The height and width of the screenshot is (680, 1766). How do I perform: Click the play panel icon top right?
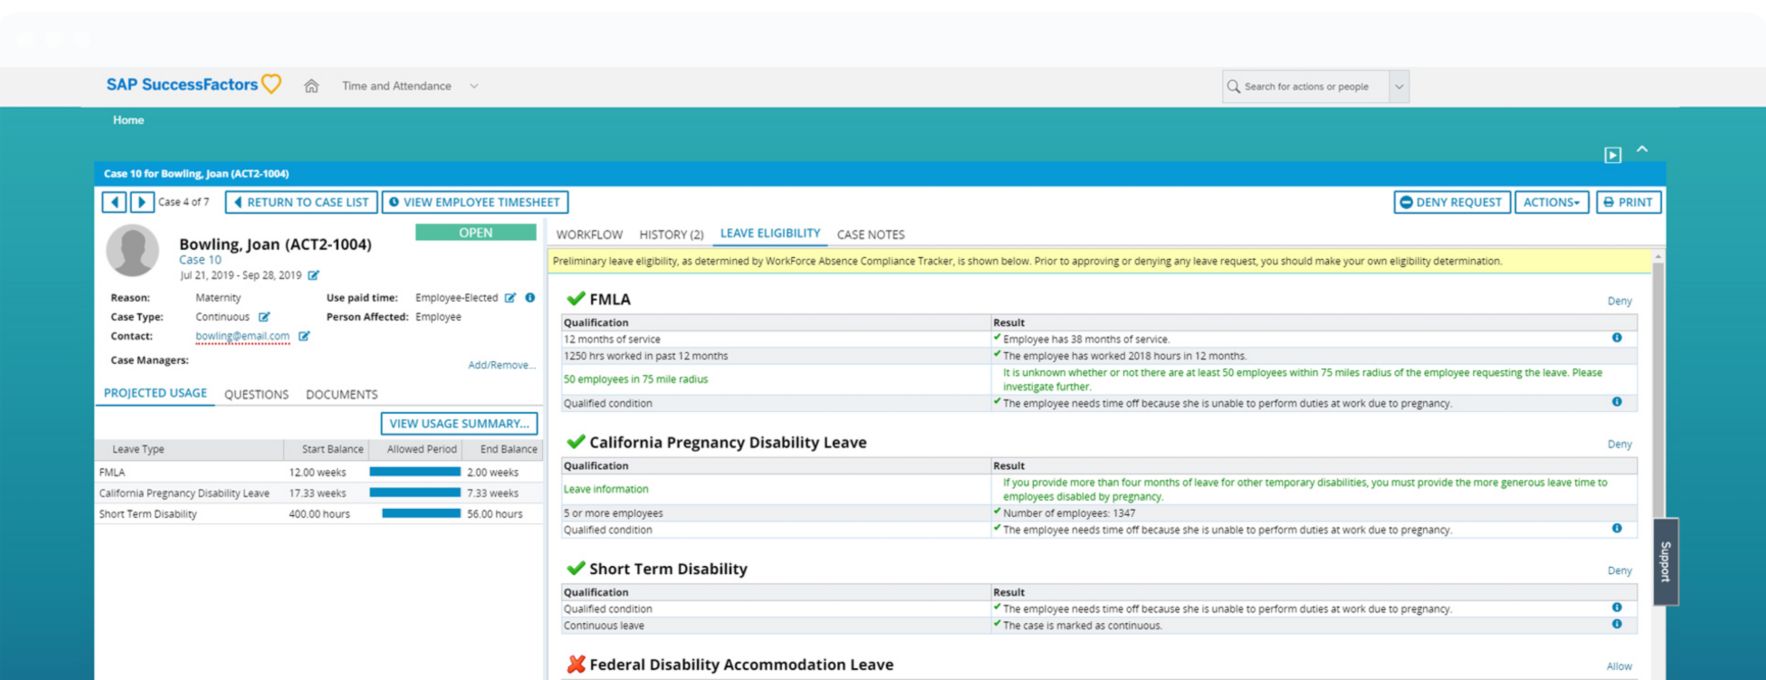1612,155
